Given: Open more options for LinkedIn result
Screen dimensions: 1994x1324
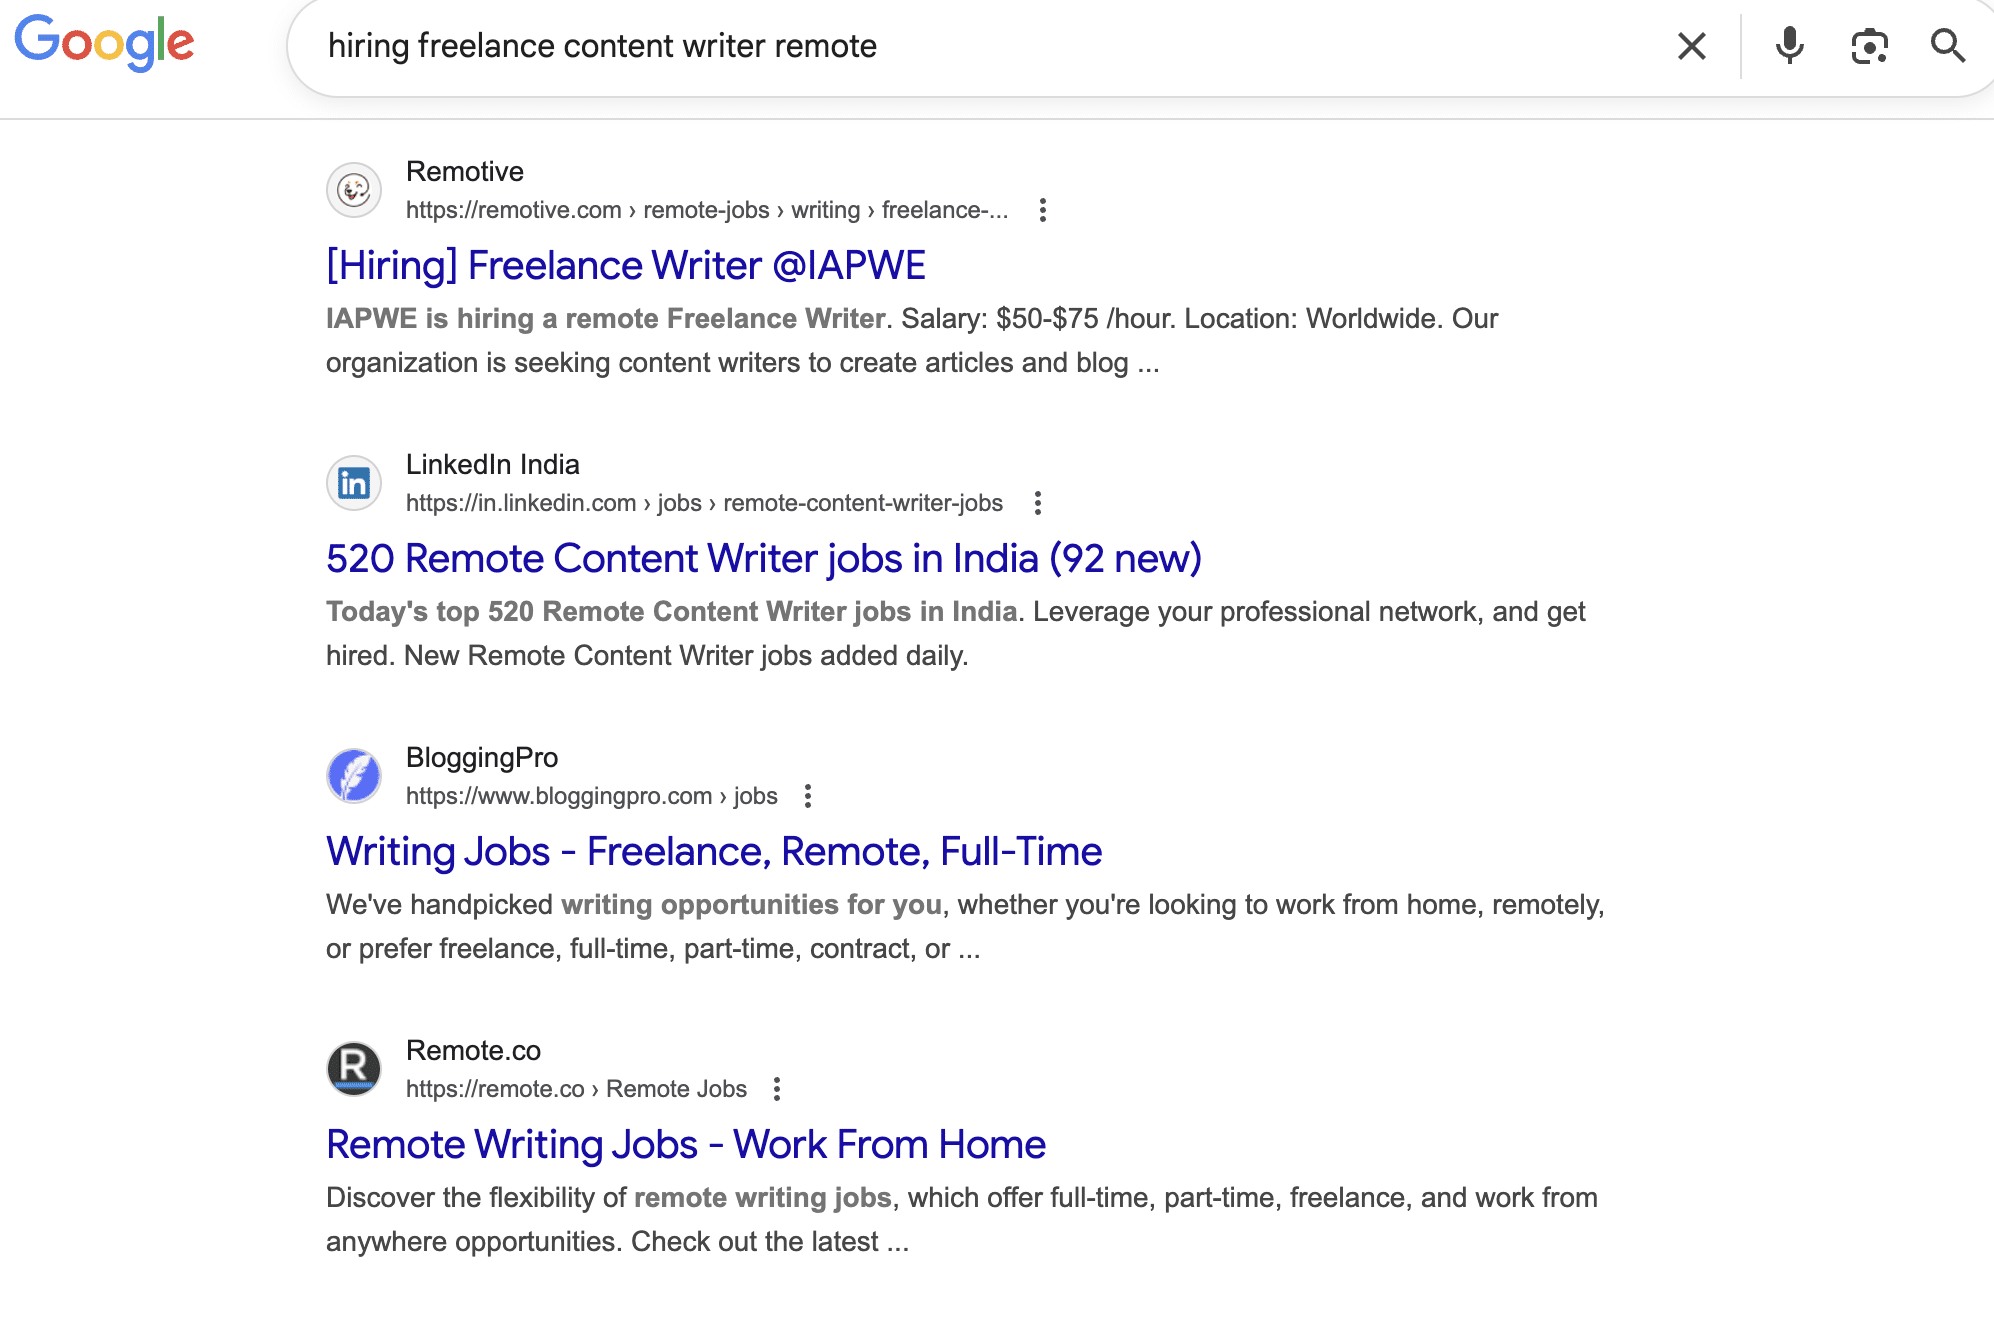Looking at the screenshot, I should [1037, 503].
